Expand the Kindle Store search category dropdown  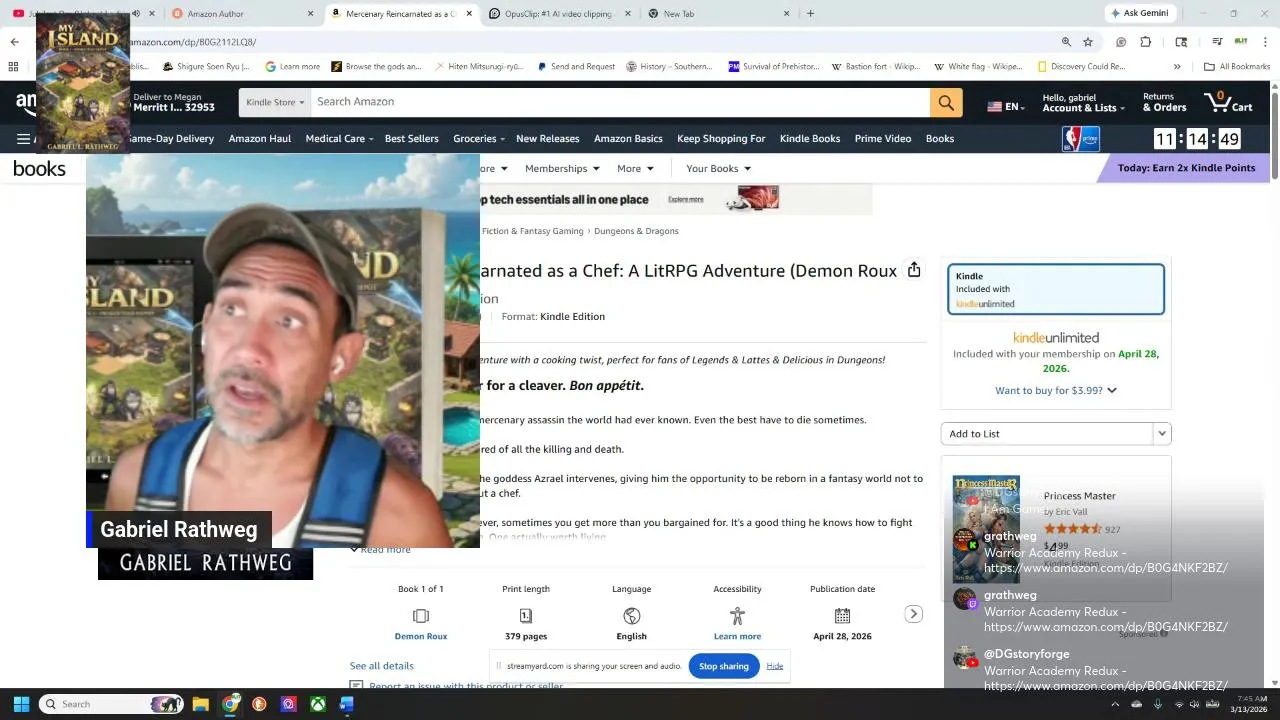point(275,102)
